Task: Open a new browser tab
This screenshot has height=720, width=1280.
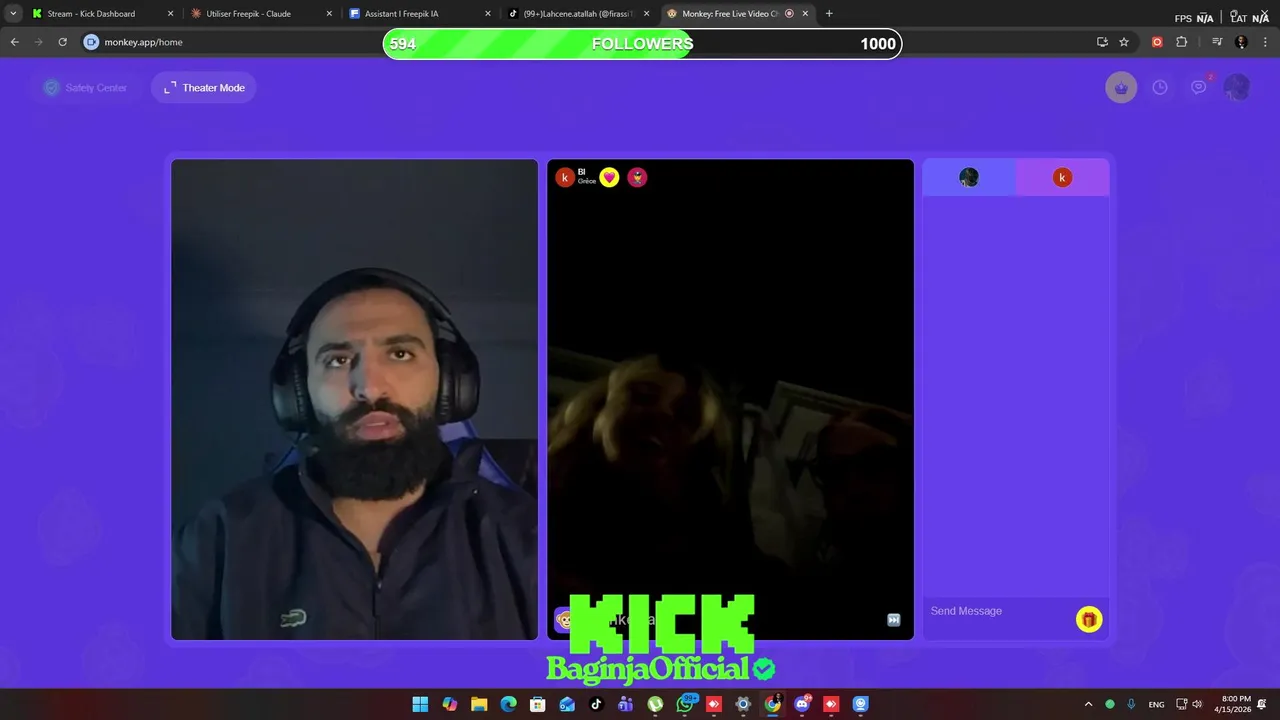Action: tap(829, 14)
